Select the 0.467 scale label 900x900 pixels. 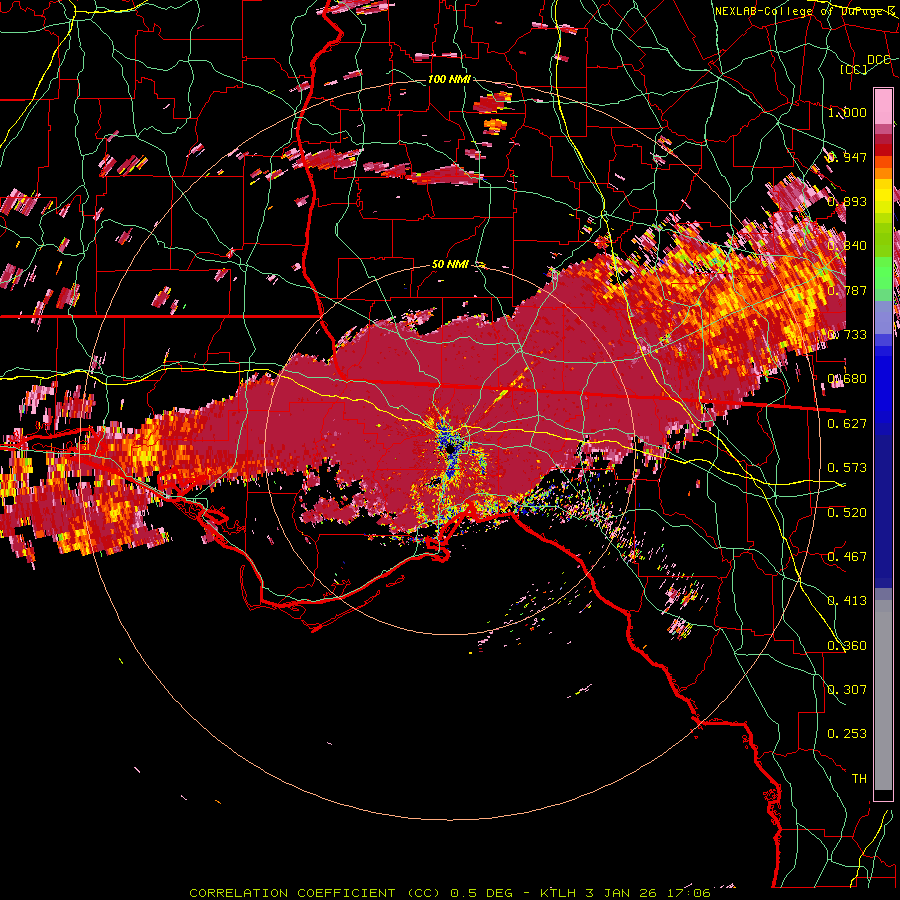[847, 557]
